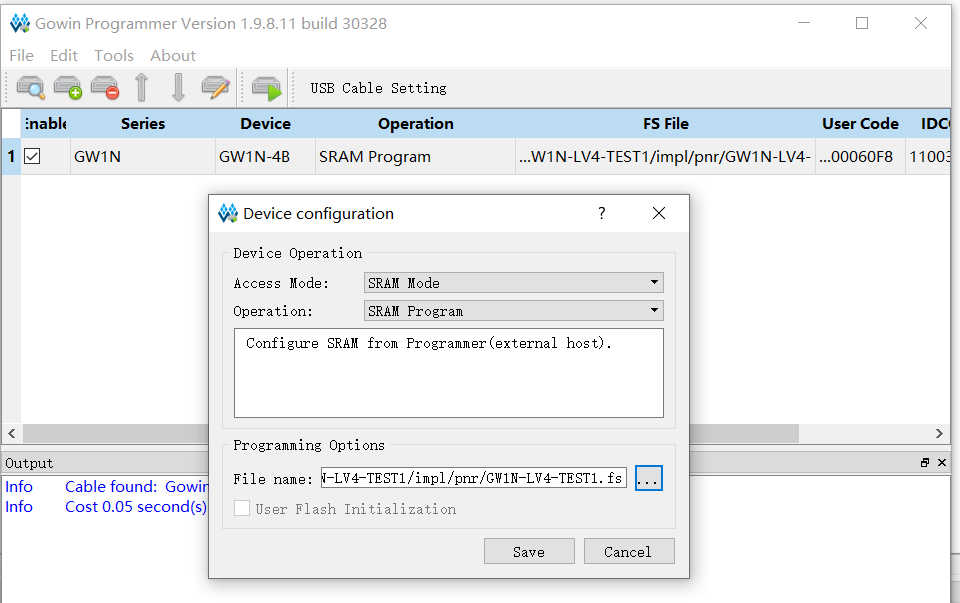Close the Device configuration dialog

tap(659, 213)
